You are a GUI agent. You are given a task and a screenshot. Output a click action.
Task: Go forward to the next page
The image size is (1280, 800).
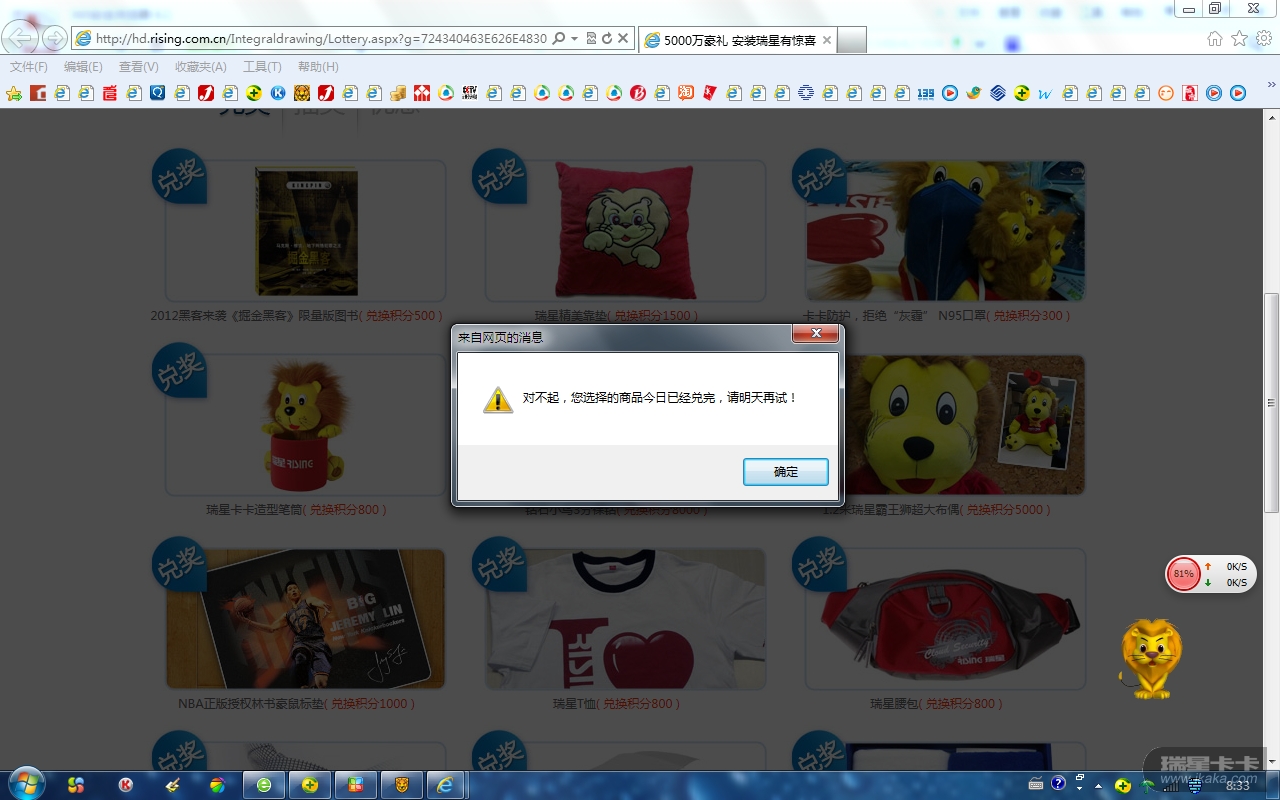[55, 38]
